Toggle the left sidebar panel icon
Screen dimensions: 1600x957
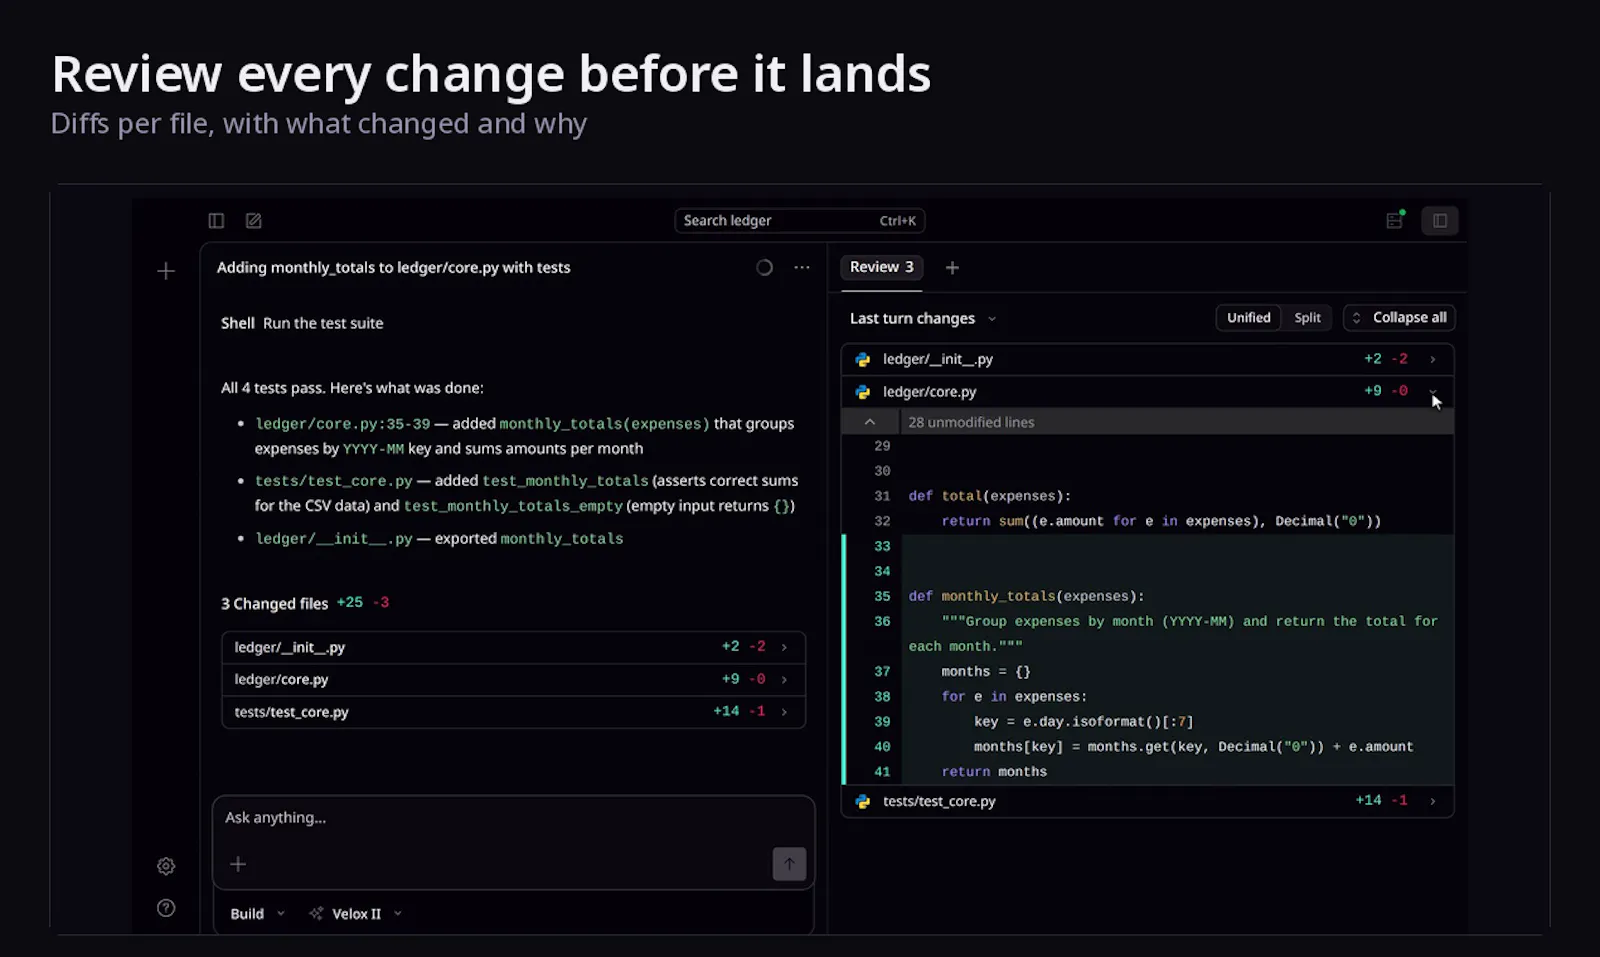[216, 220]
